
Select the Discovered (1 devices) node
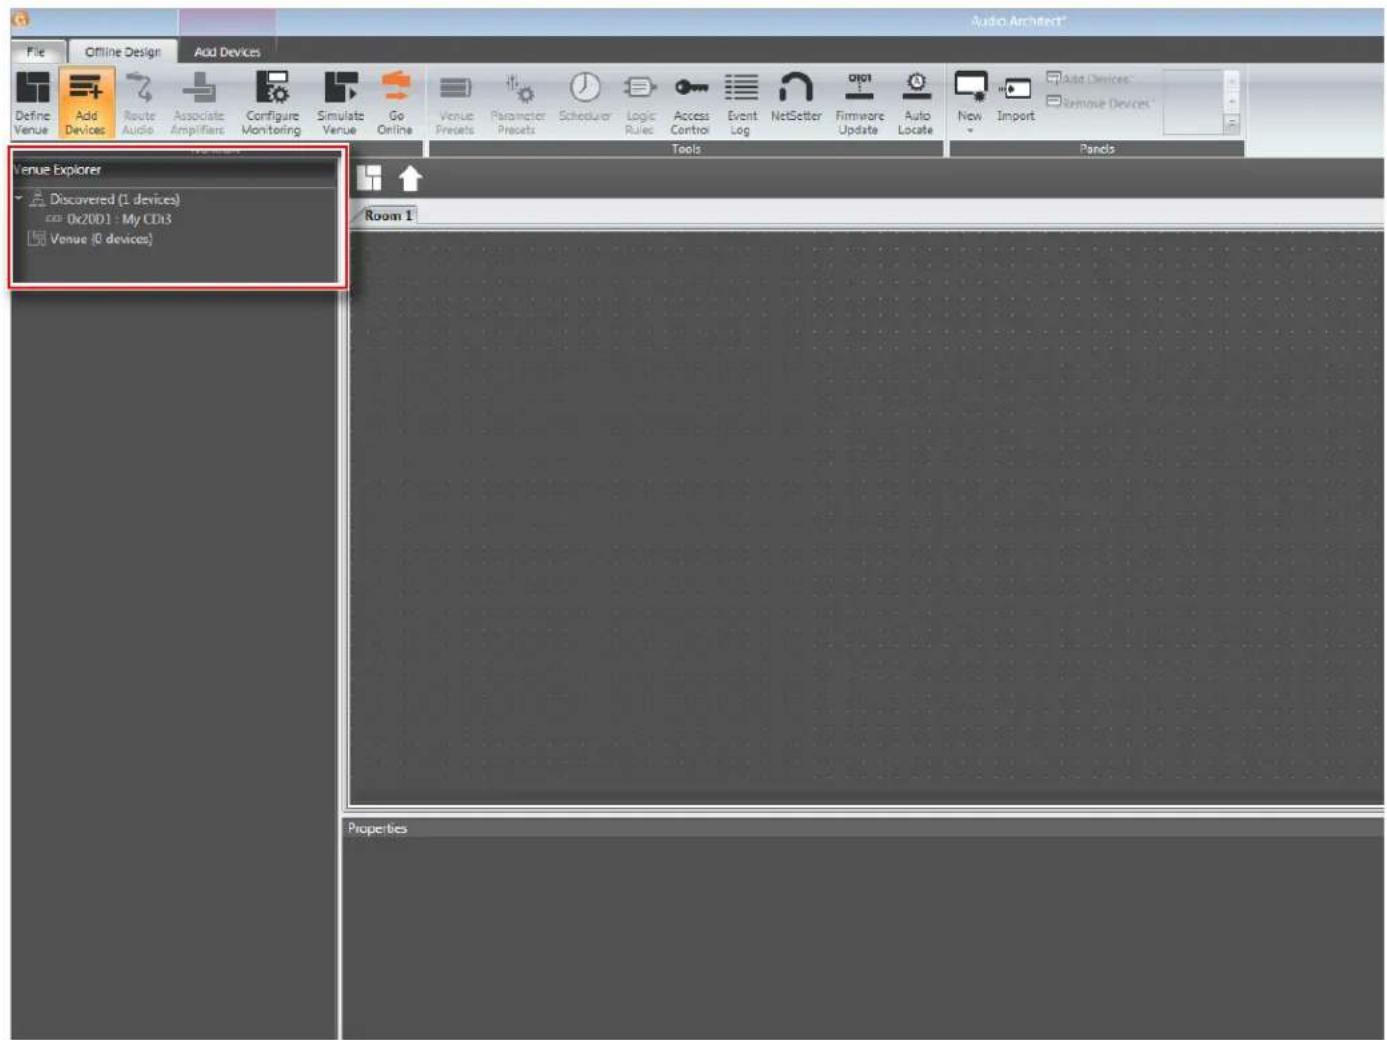pyautogui.click(x=105, y=199)
